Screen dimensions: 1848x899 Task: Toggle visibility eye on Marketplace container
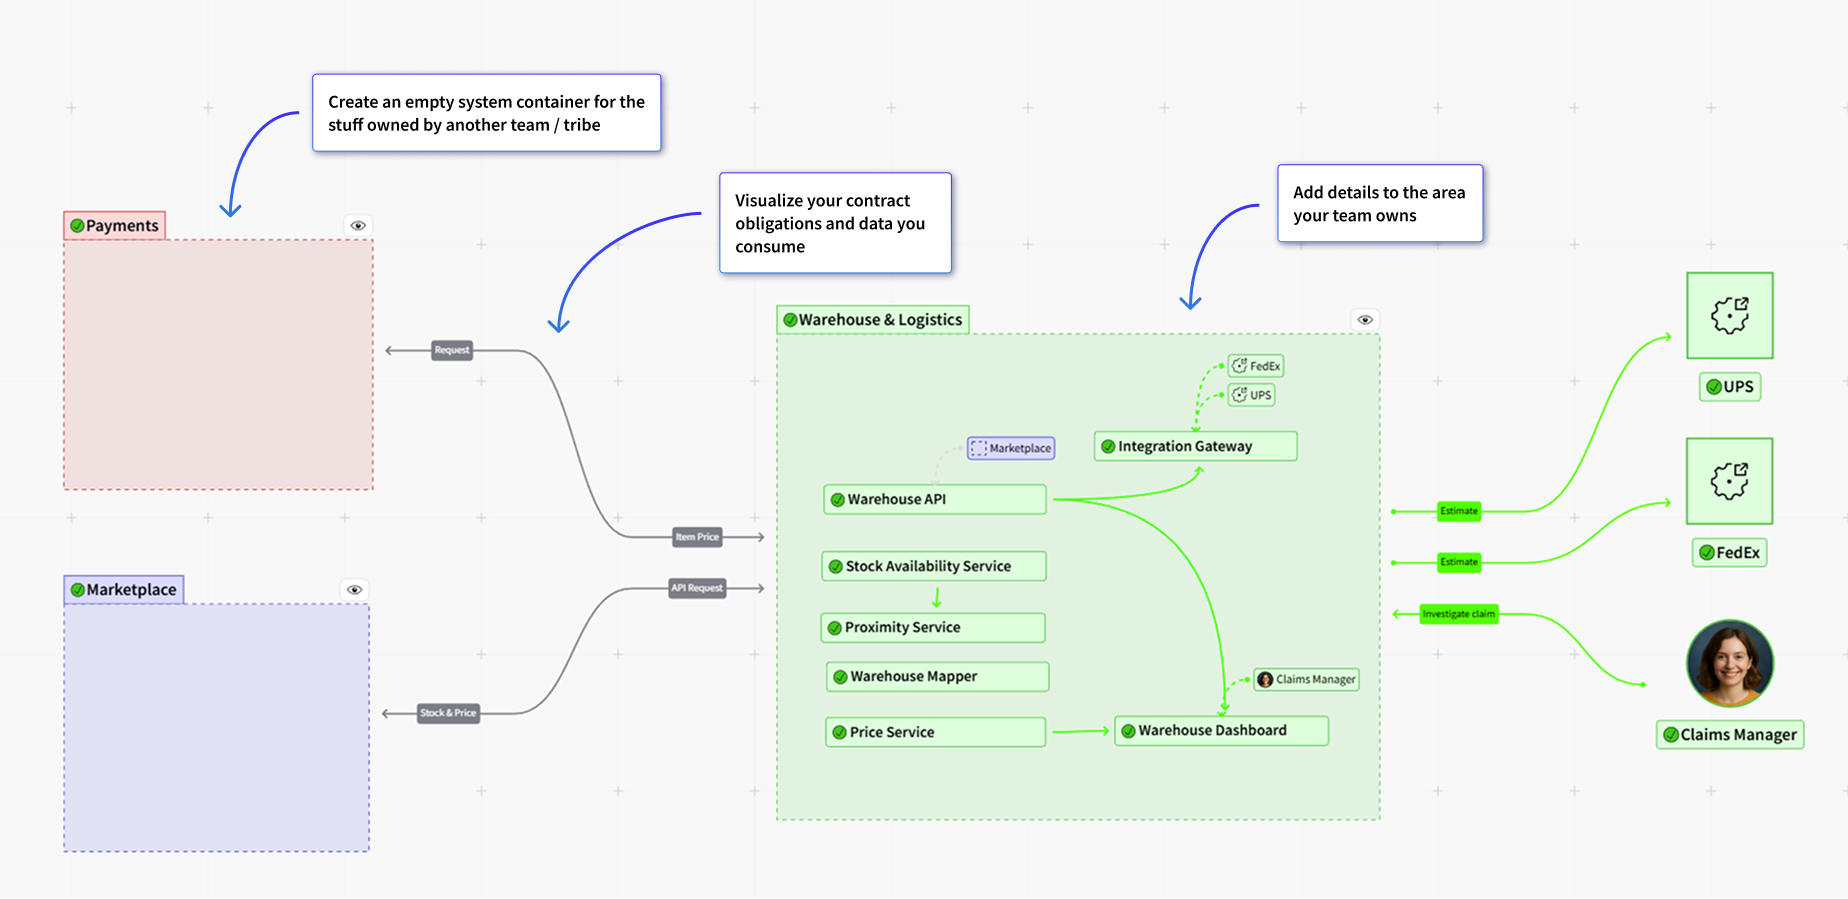(354, 590)
